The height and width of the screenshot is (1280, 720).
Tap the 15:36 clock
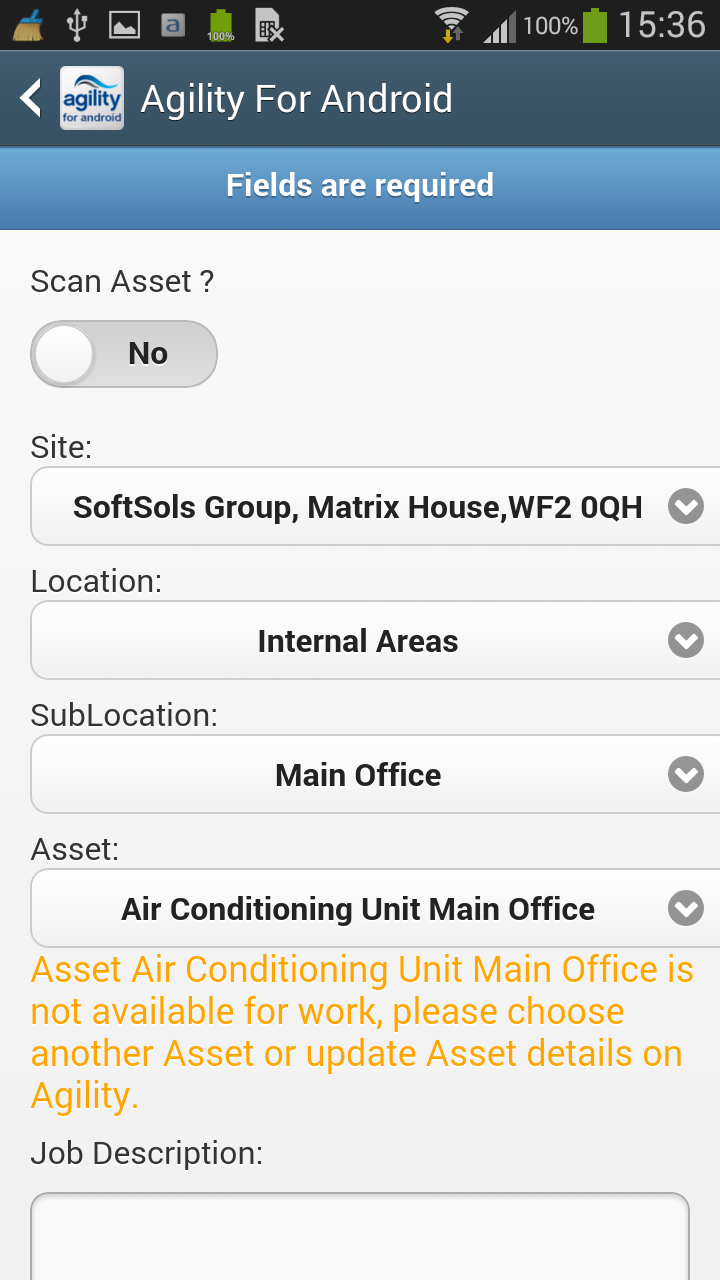662,25
